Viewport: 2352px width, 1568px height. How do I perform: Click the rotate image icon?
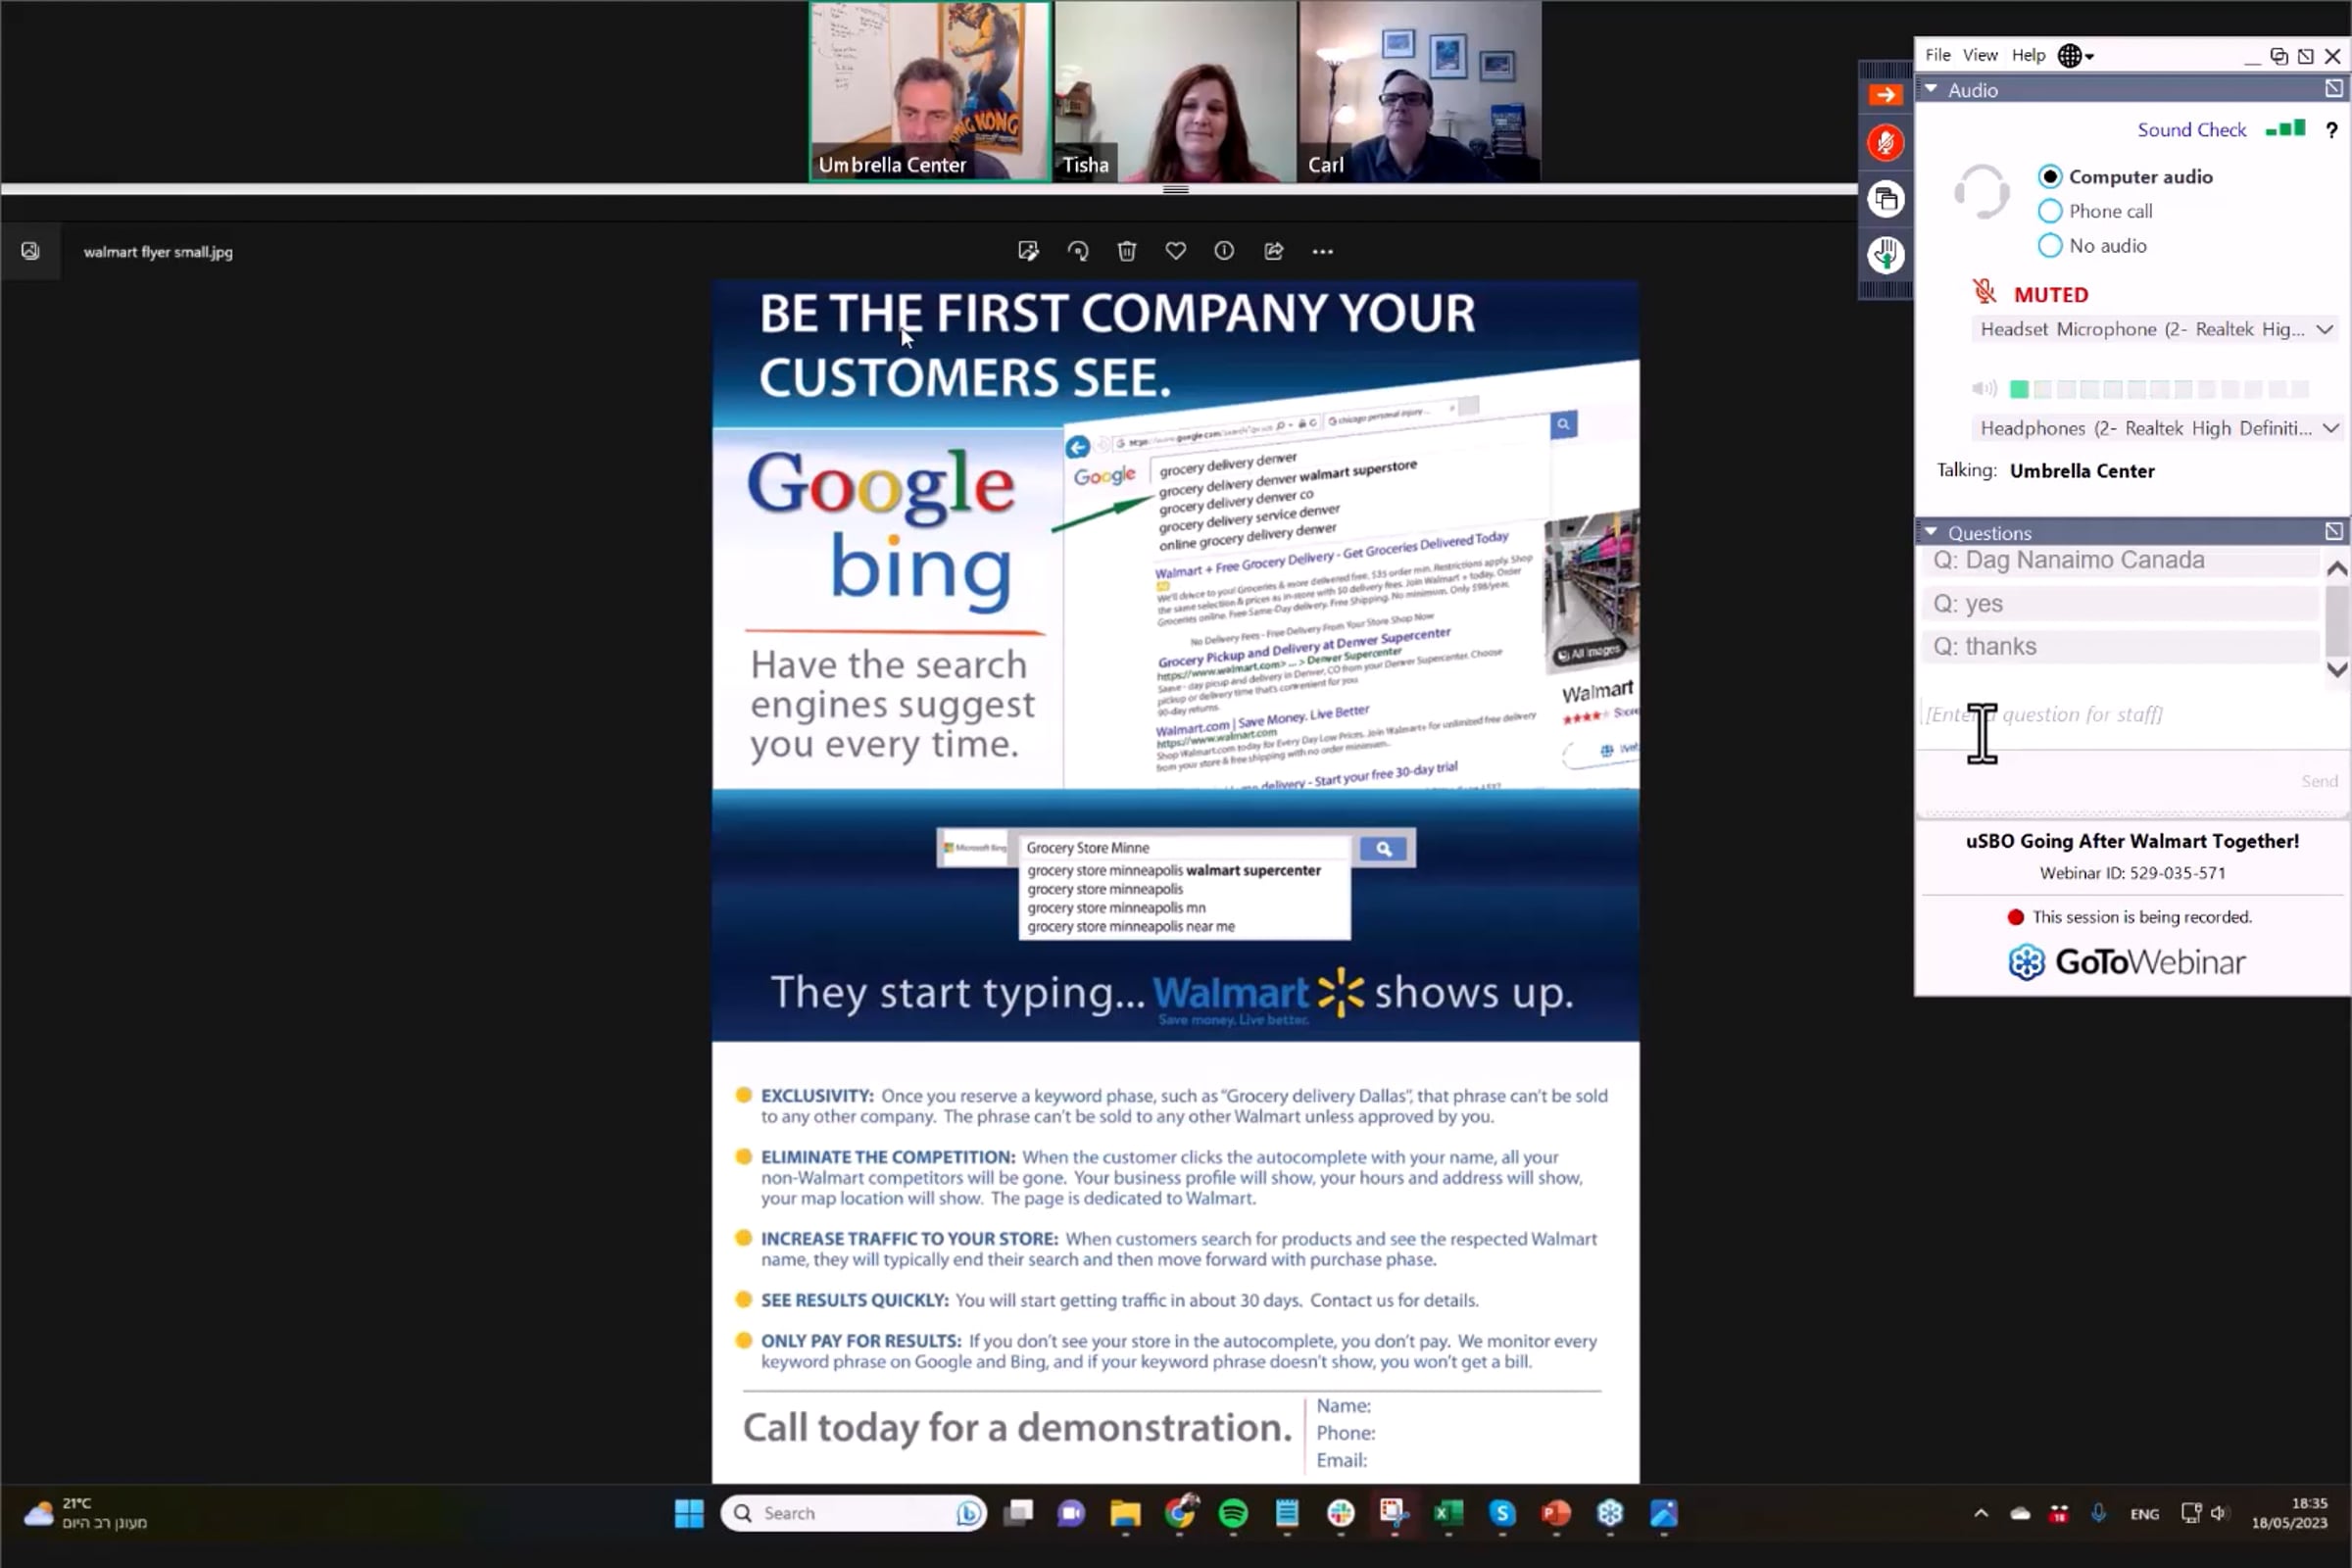(1077, 252)
